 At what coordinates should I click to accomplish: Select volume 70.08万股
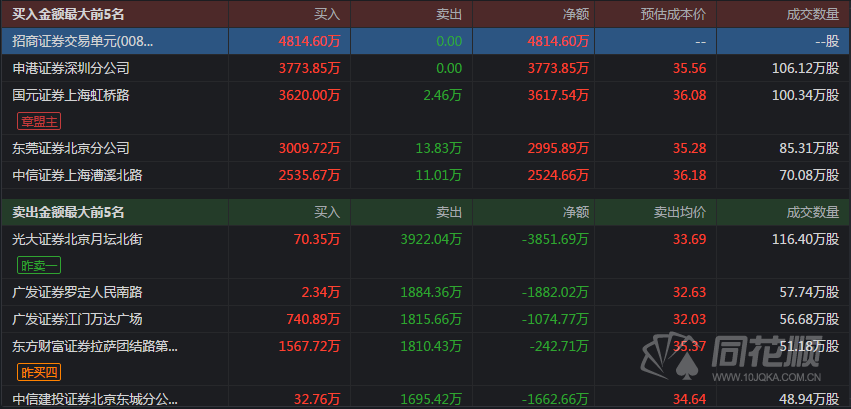[809, 175]
